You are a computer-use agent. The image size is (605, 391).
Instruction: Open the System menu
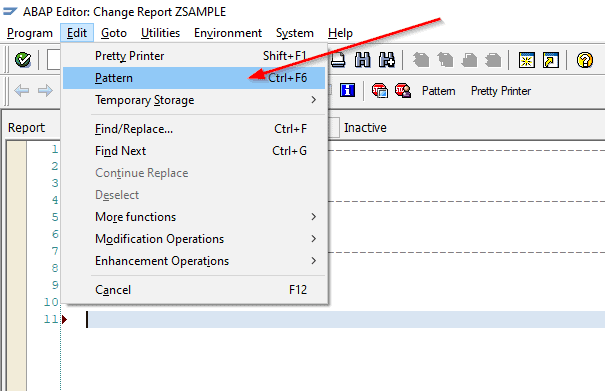coord(294,33)
